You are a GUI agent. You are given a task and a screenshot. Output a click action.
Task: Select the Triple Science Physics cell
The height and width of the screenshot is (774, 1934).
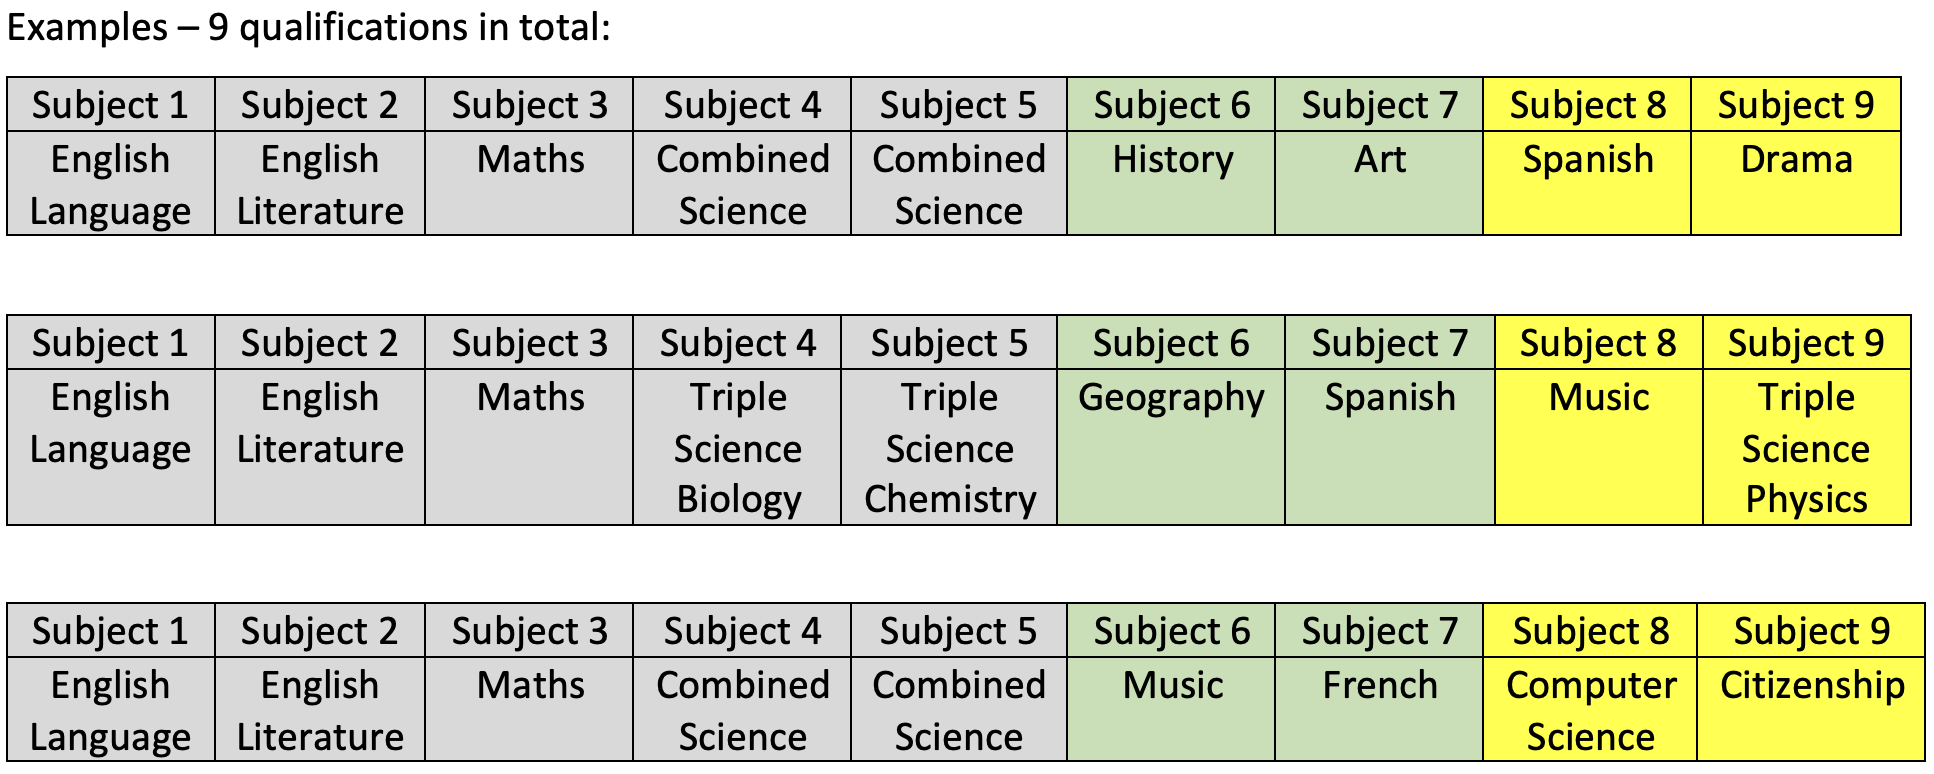(x=1806, y=448)
